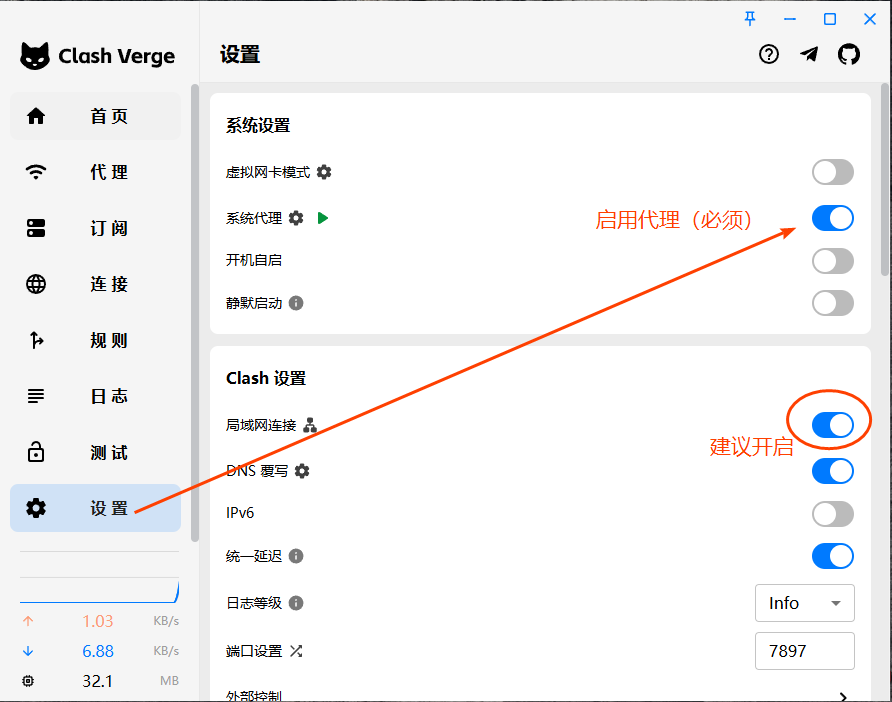
Task: Turn off DNS 覆写 switch
Action: pyautogui.click(x=833, y=471)
